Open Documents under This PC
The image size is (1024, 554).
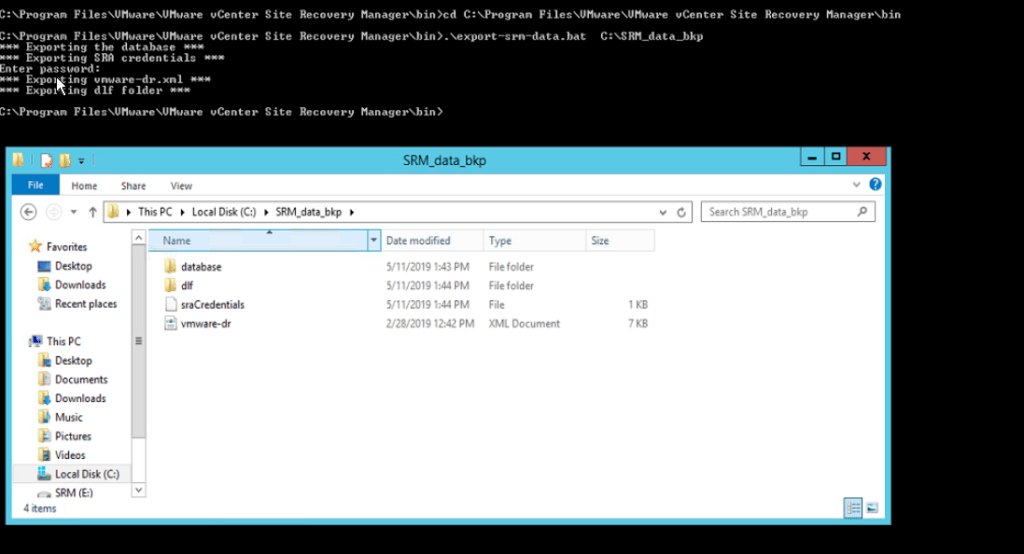(81, 380)
